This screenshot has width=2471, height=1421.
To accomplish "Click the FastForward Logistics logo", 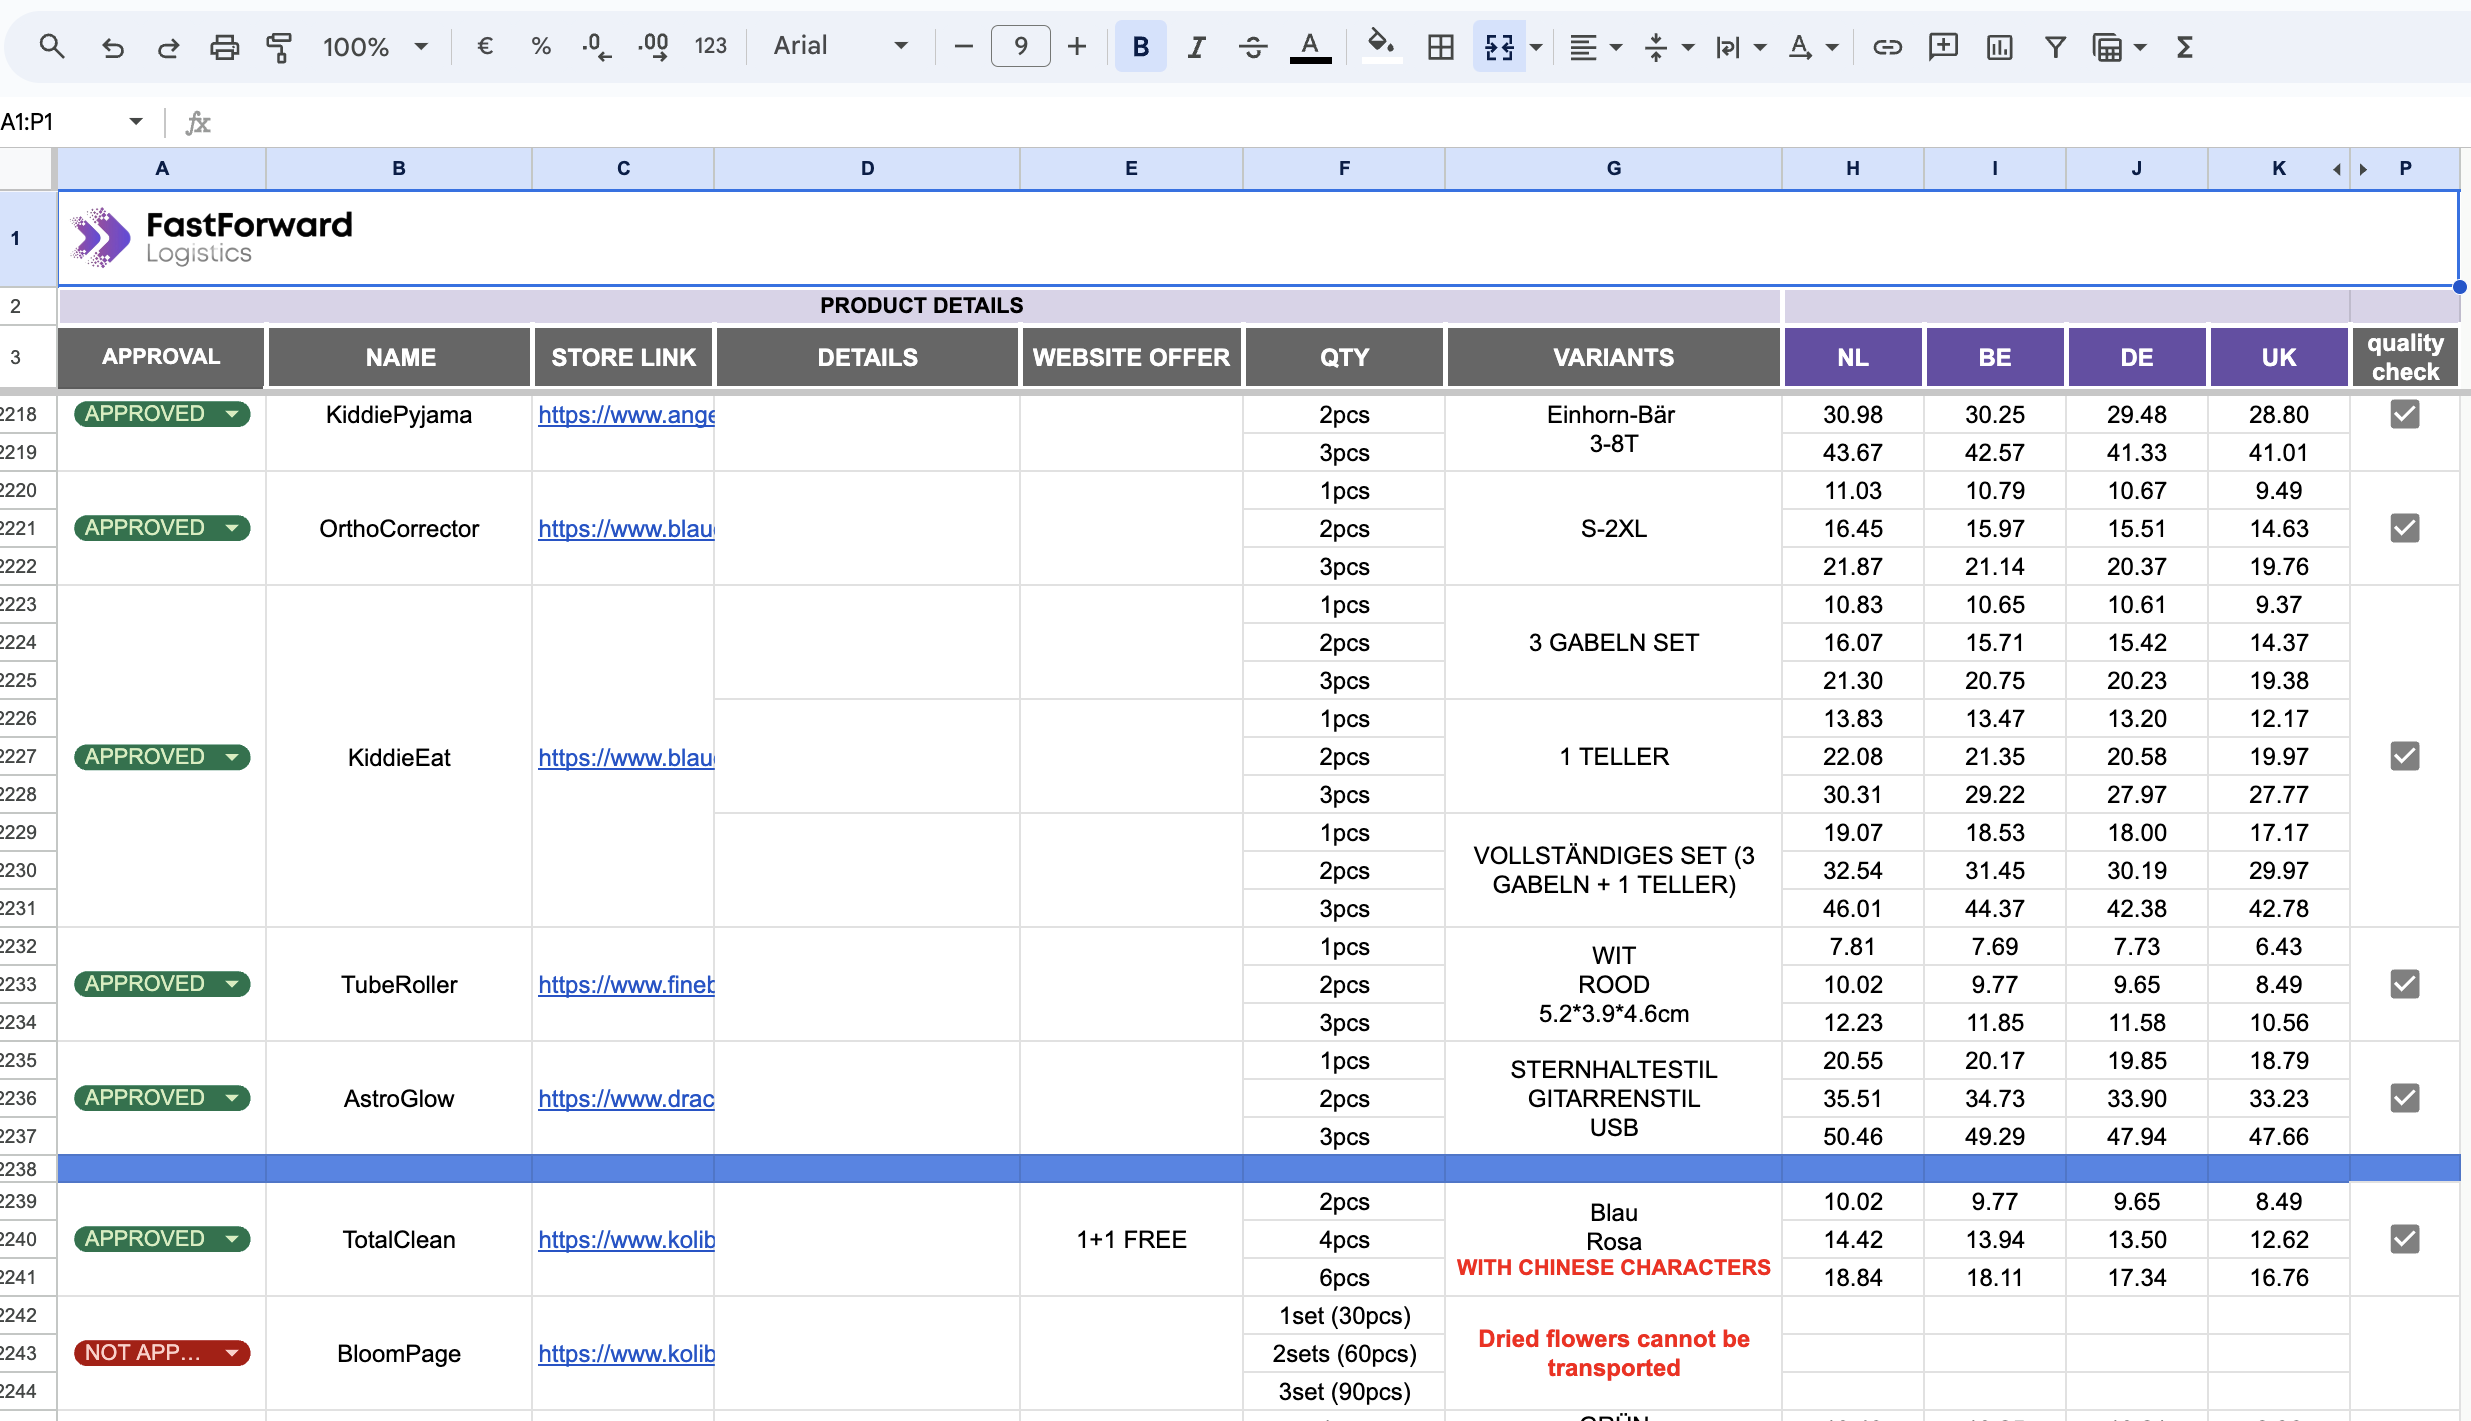I will [212, 238].
